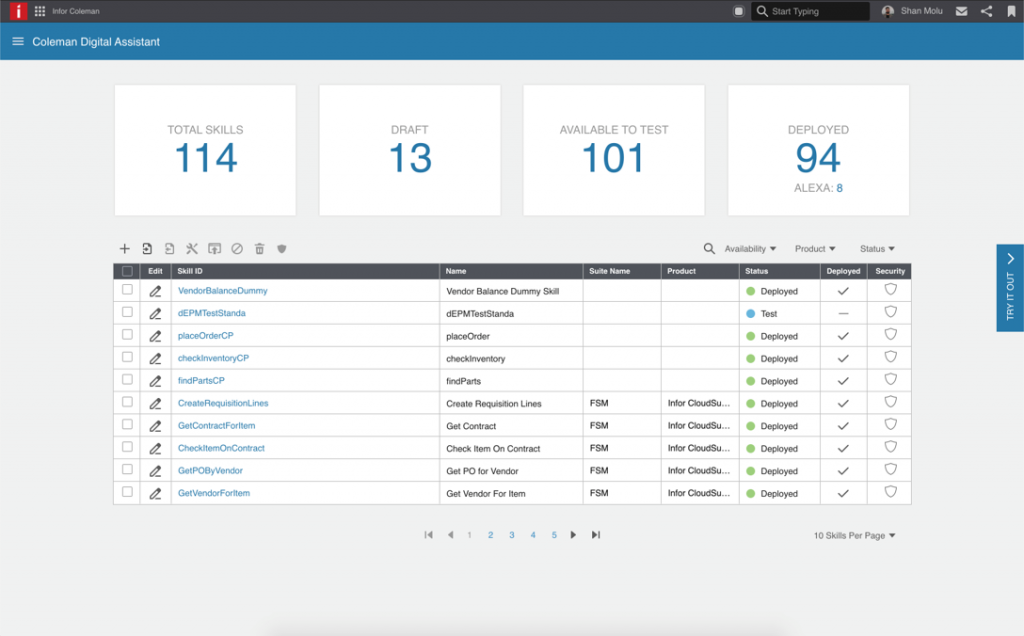Image resolution: width=1024 pixels, height=636 pixels.
Task: Open the 10 Skills Per Page dropdown
Action: 854,536
